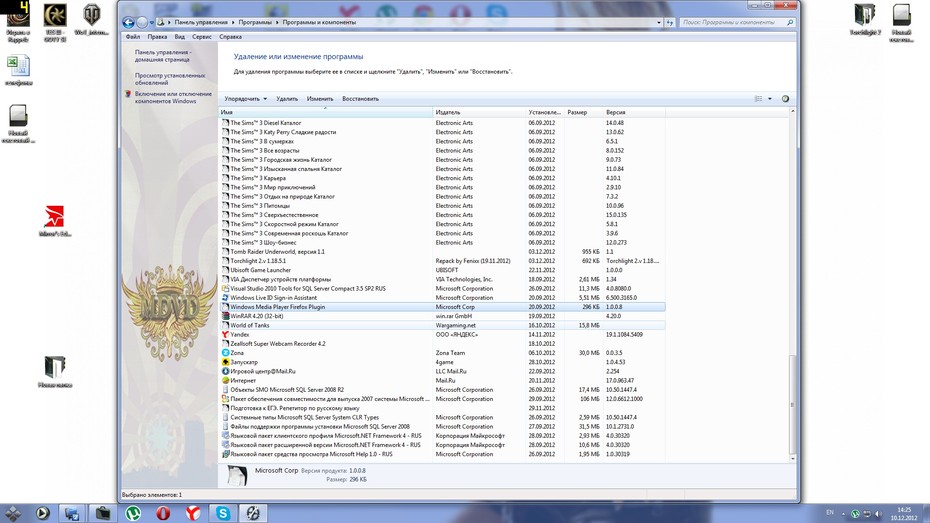930x523 pixels.
Task: Select 'The Sims 3 Diesel Каталог' row
Action: [442, 123]
